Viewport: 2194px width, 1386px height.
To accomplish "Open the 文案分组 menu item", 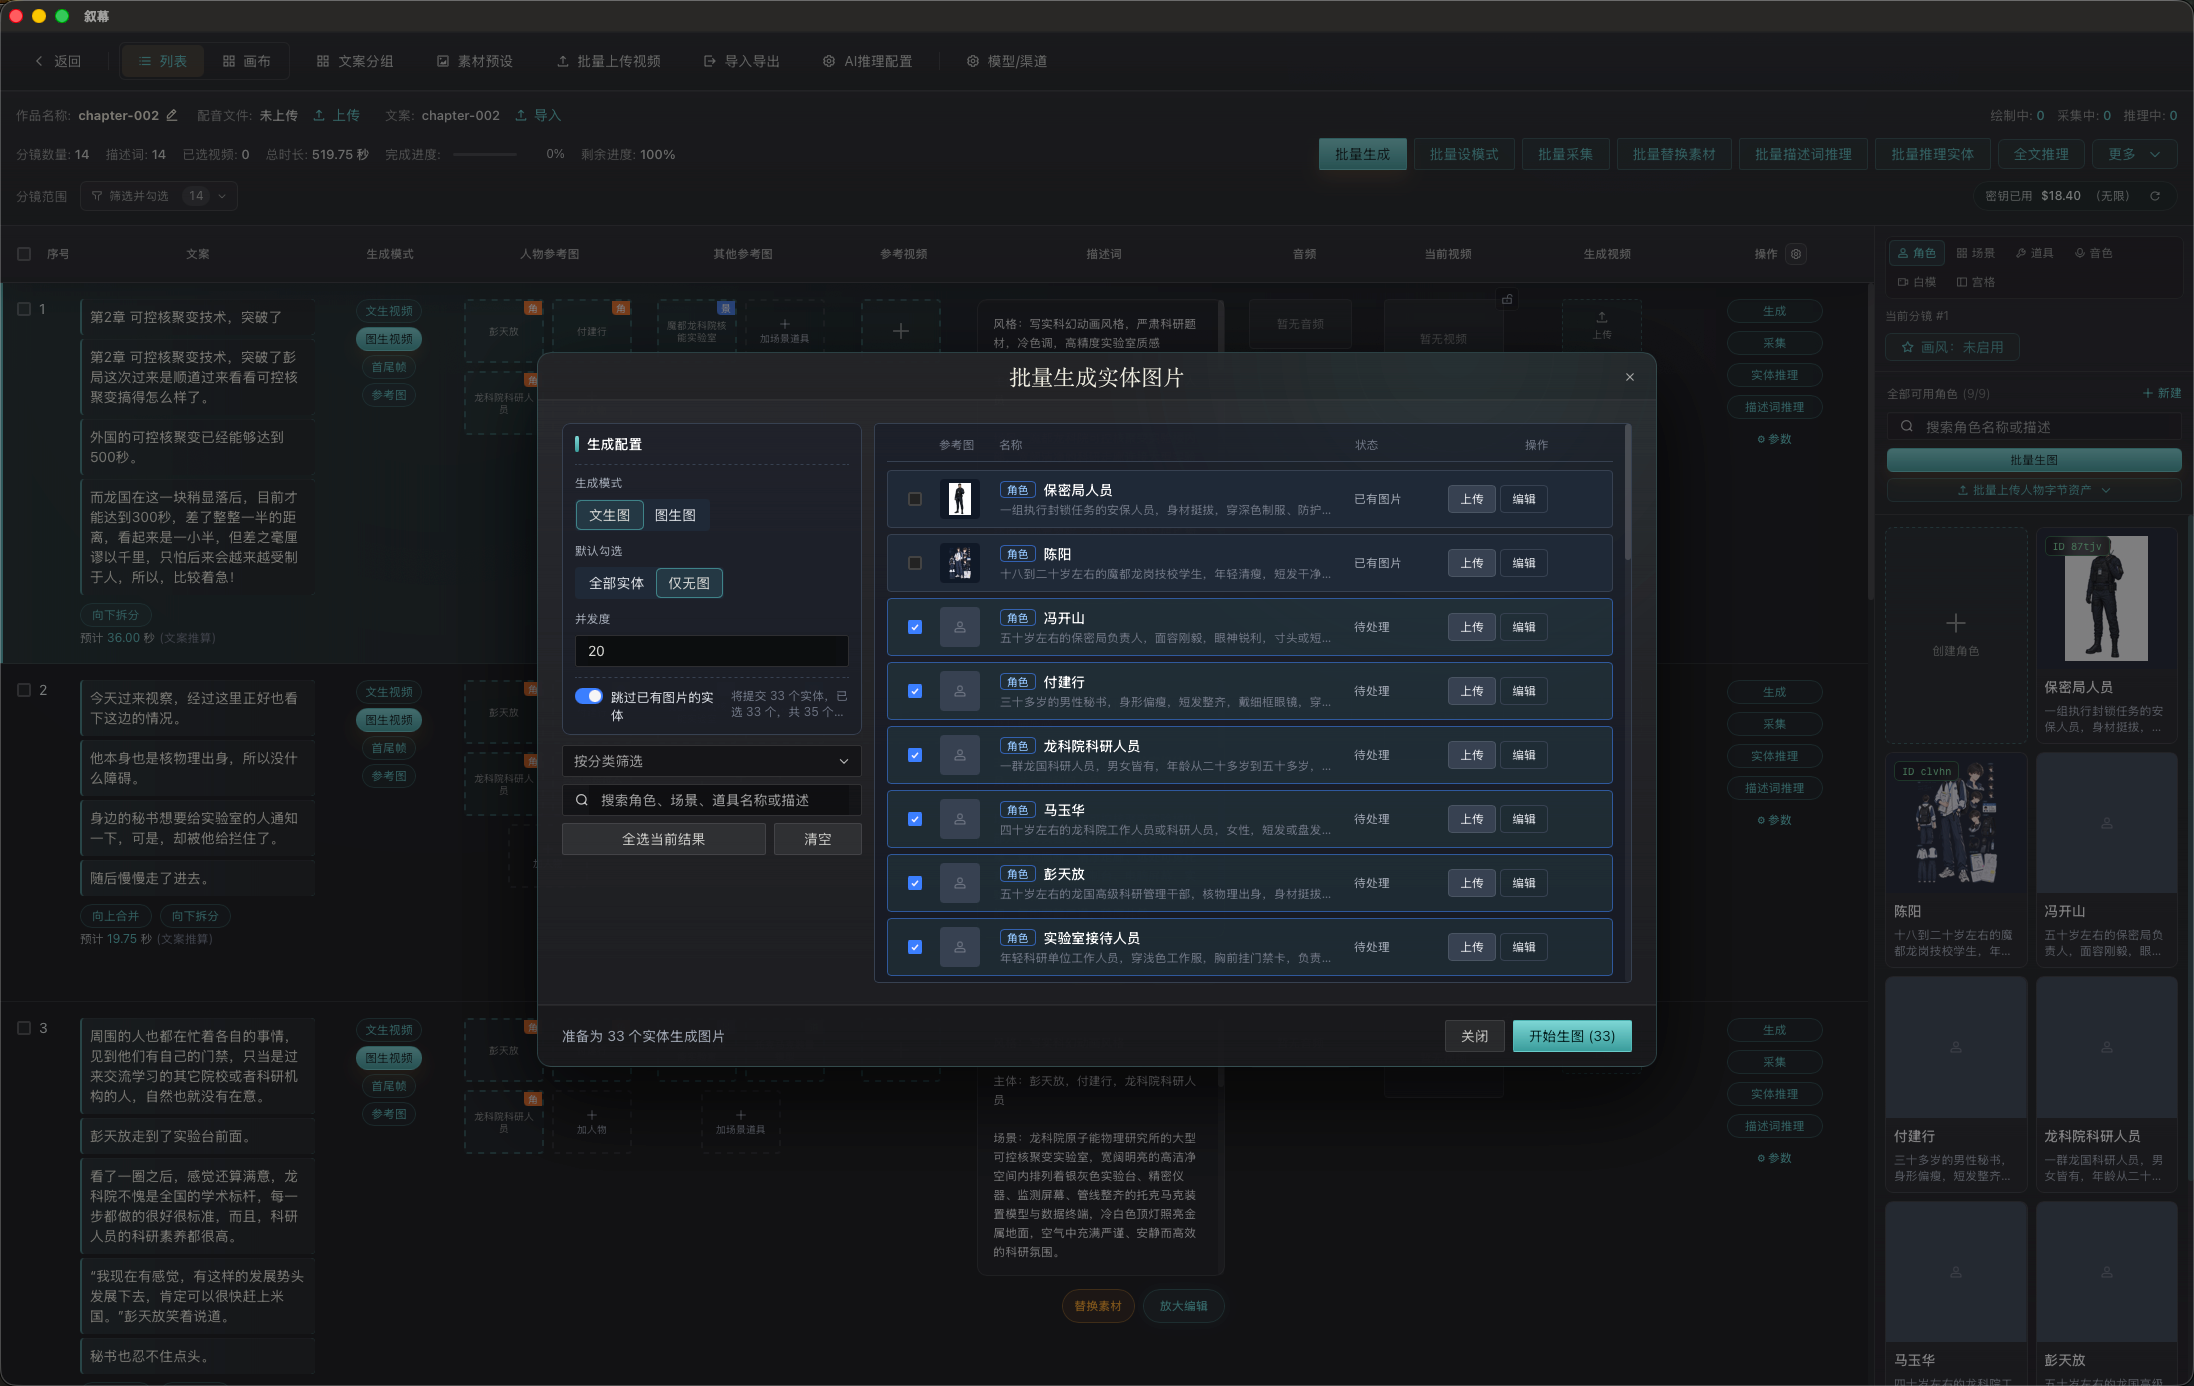I will click(x=355, y=61).
